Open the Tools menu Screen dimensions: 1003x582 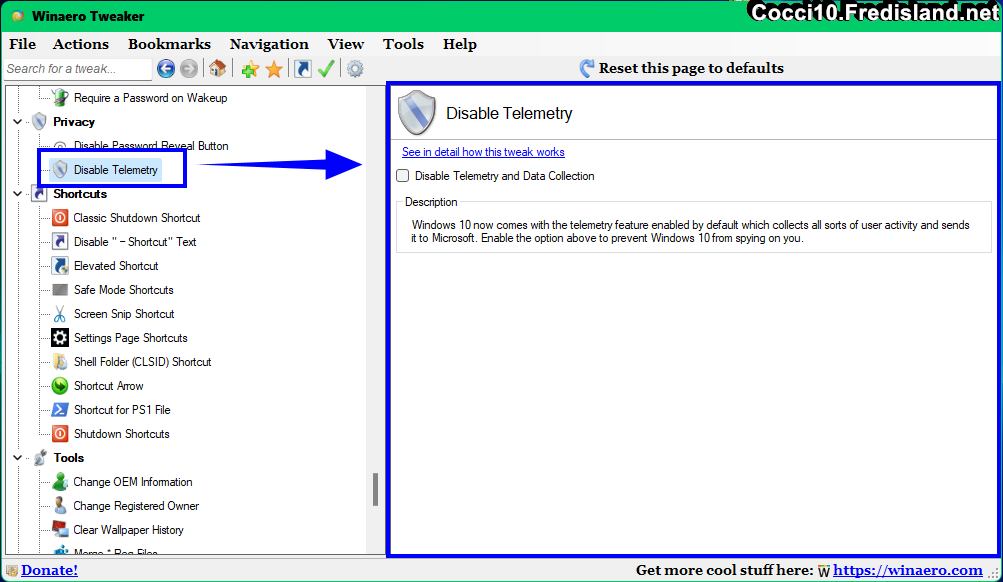[x=403, y=44]
